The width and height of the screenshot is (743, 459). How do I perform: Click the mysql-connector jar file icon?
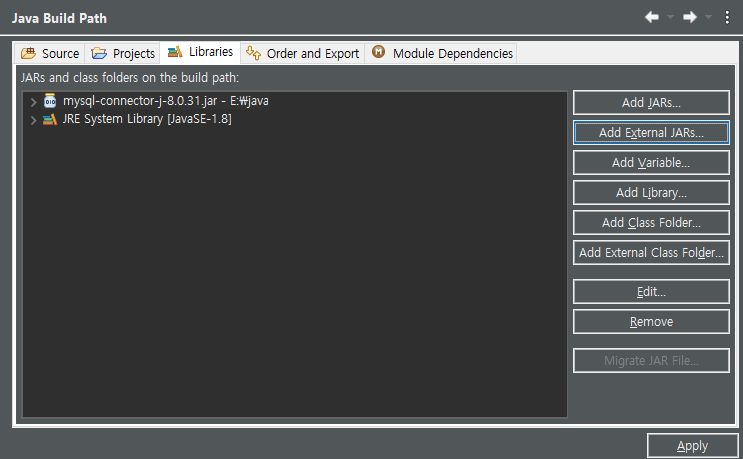[x=50, y=101]
